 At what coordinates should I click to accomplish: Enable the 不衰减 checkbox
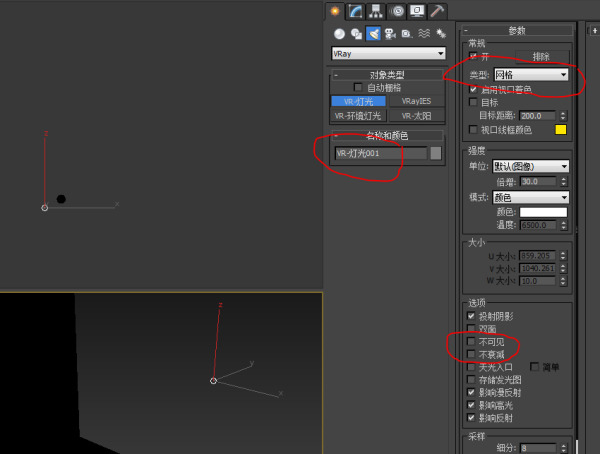click(471, 354)
